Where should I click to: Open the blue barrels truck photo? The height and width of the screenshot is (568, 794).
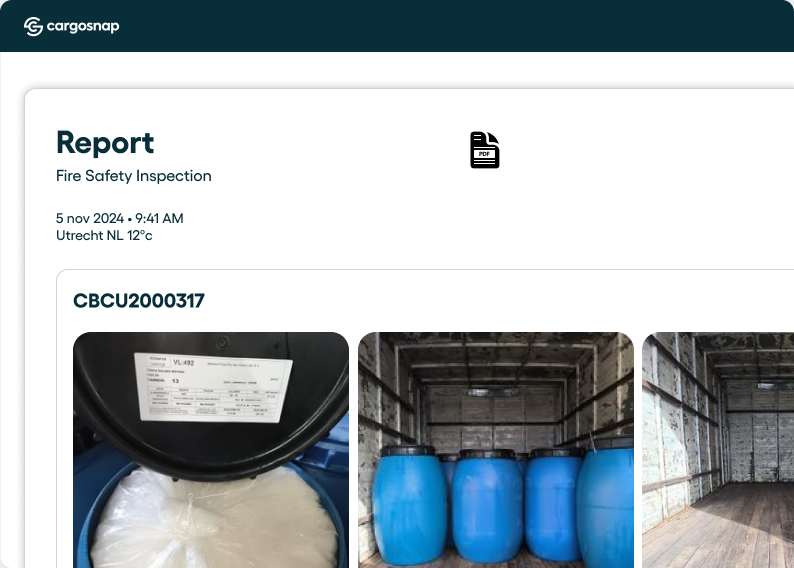click(496, 450)
